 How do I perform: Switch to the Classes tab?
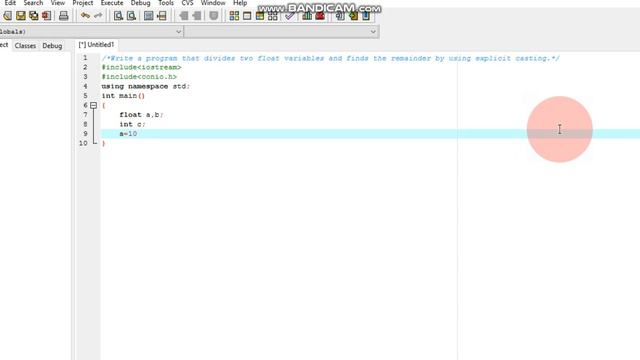[x=25, y=46]
